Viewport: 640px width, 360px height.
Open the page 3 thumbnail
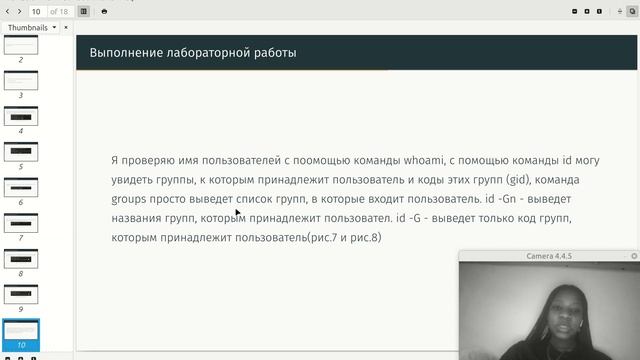click(x=21, y=80)
